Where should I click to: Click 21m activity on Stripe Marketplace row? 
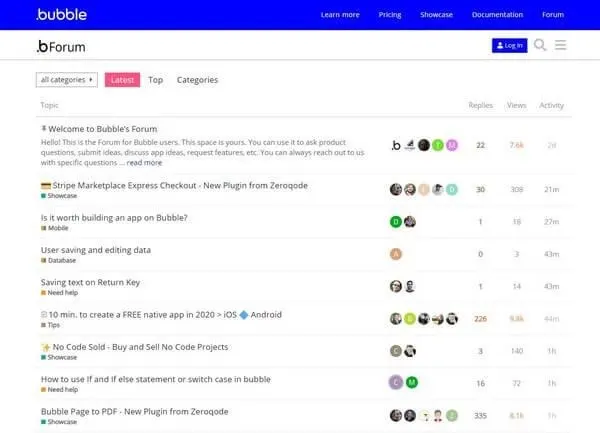coord(551,189)
